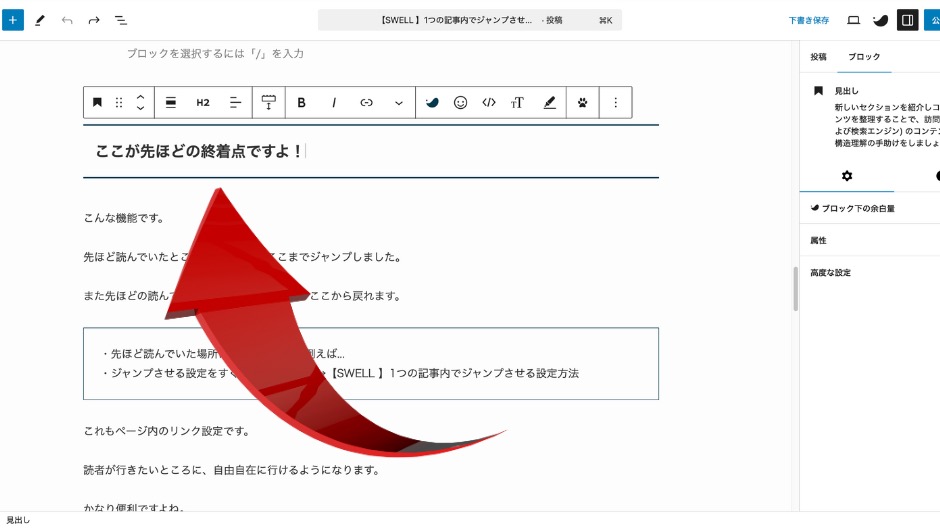Toggle italic formatting
The image size is (940, 528).
coord(334,102)
